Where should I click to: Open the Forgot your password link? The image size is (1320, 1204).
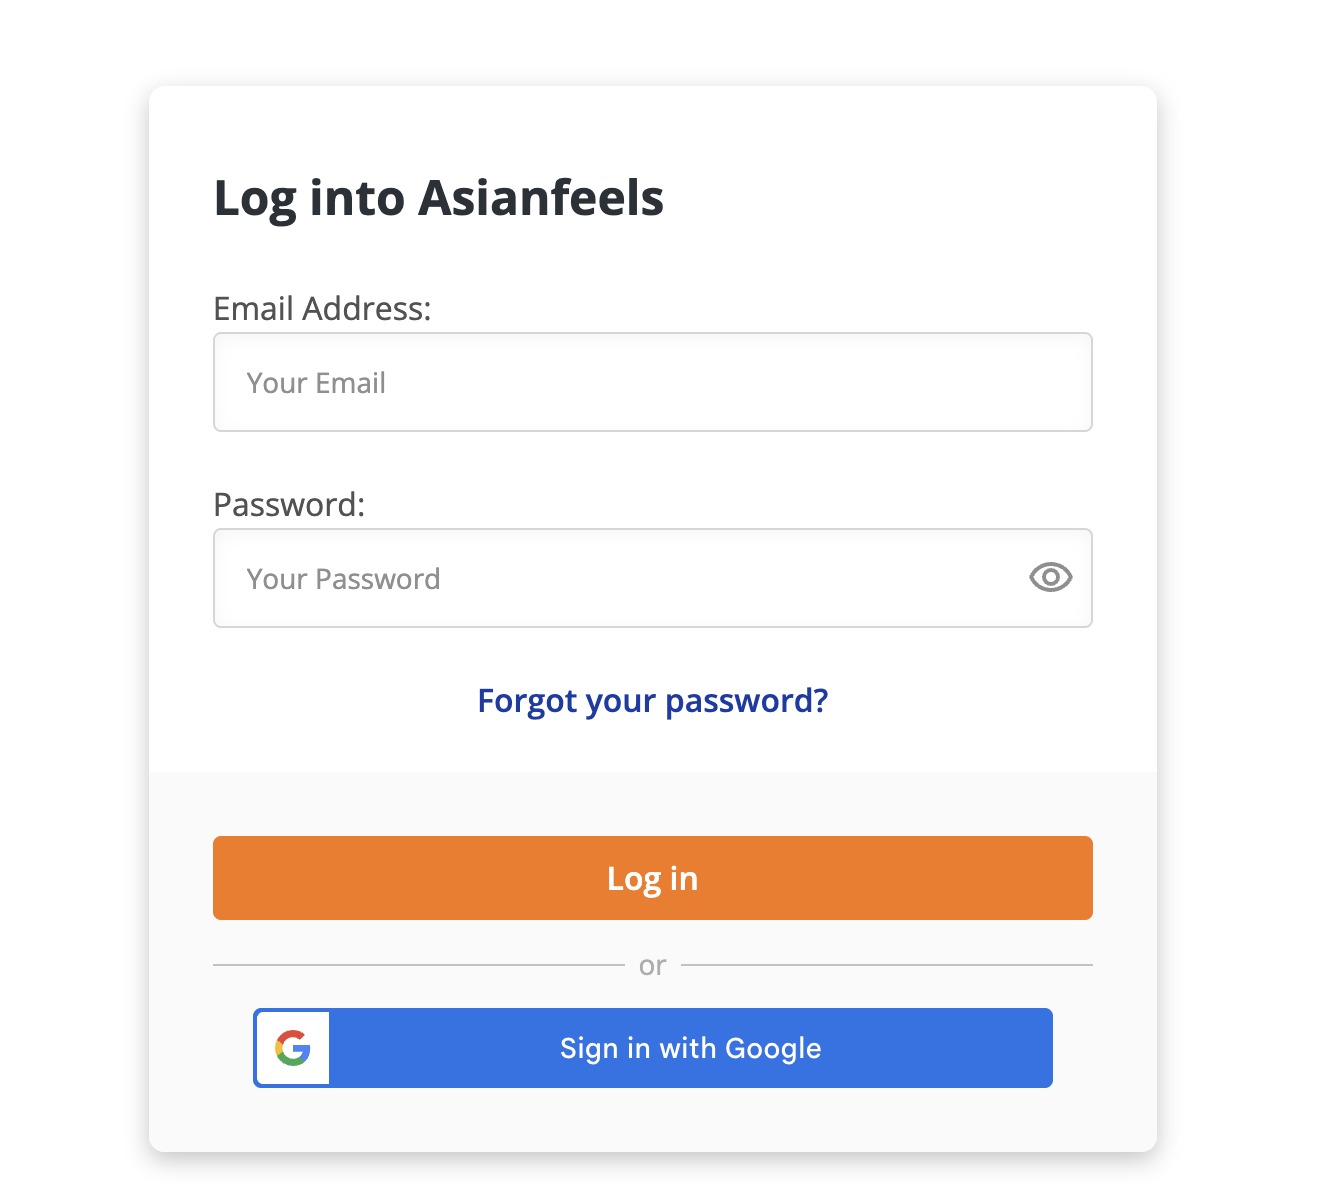pos(652,701)
